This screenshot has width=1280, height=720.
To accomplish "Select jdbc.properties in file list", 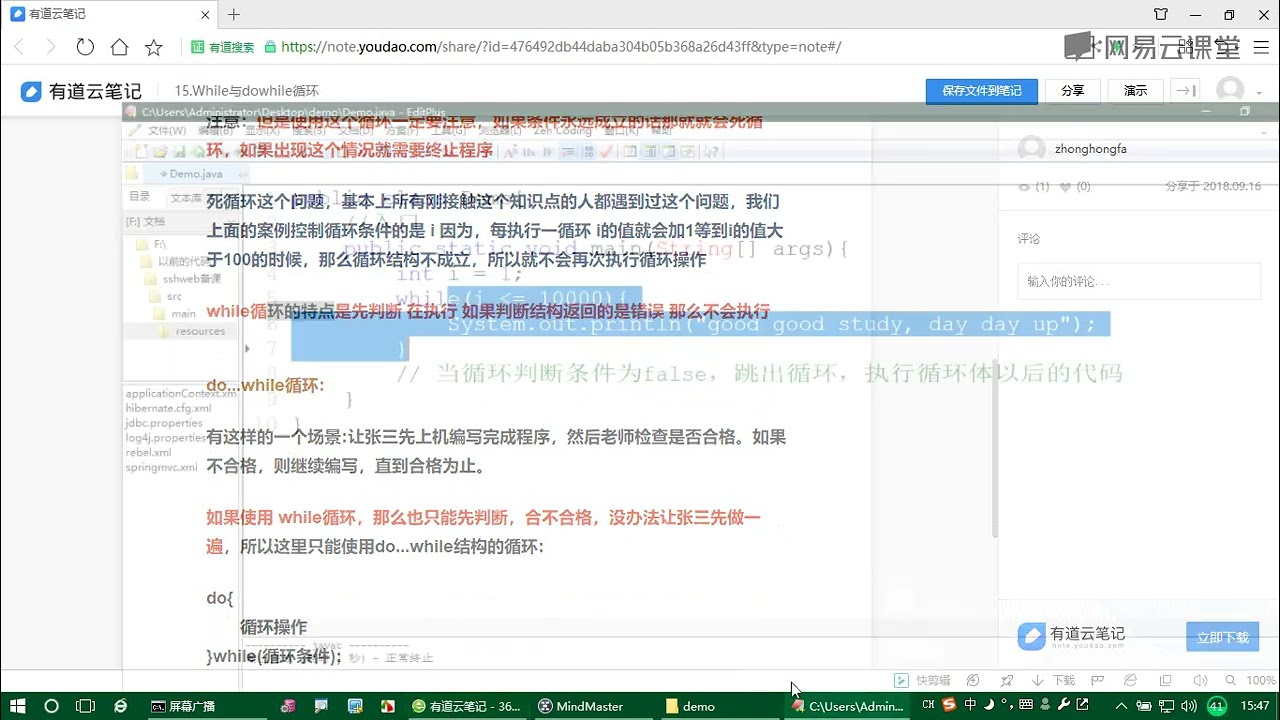I will tap(165, 423).
